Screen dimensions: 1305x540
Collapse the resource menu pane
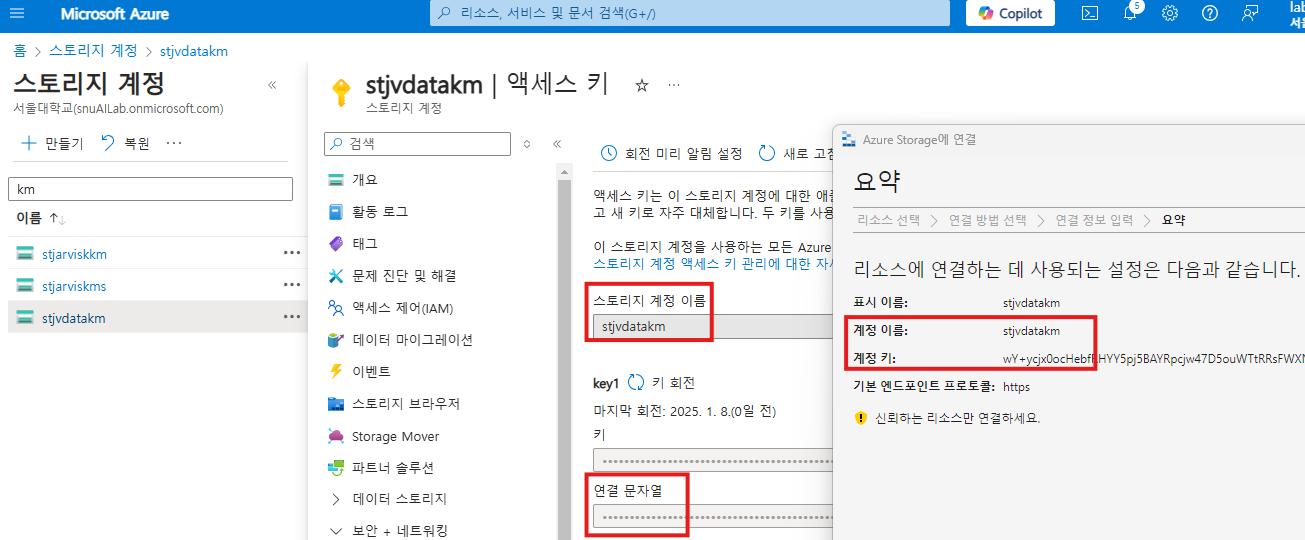tap(557, 144)
